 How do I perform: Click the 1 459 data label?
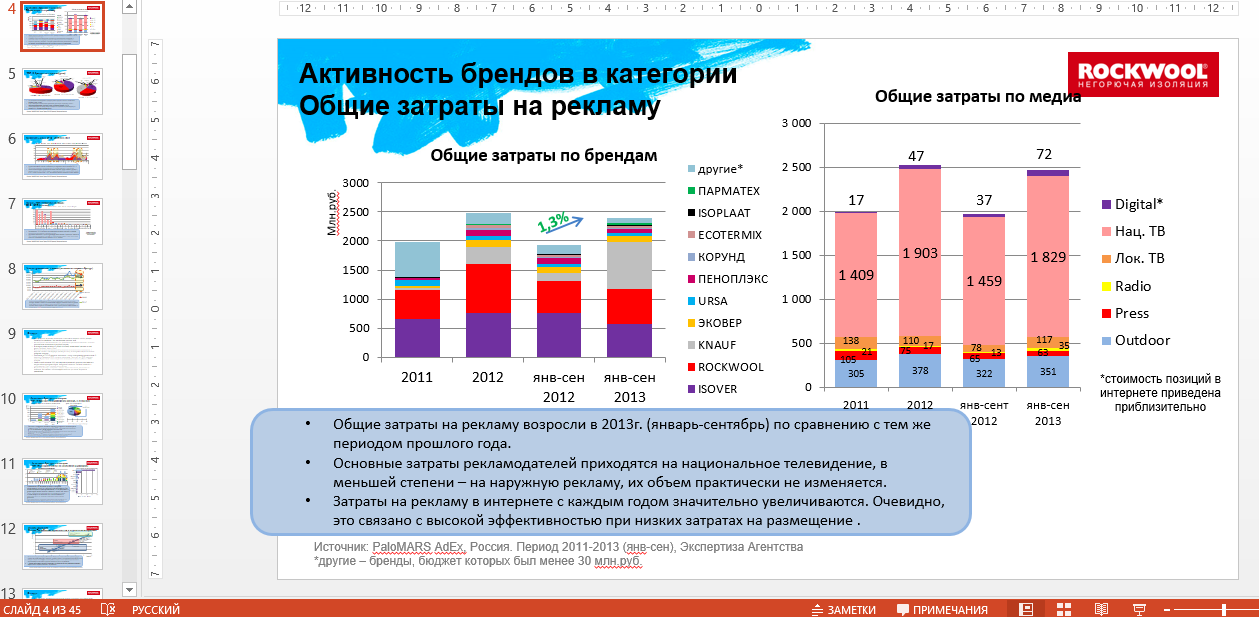(x=985, y=281)
